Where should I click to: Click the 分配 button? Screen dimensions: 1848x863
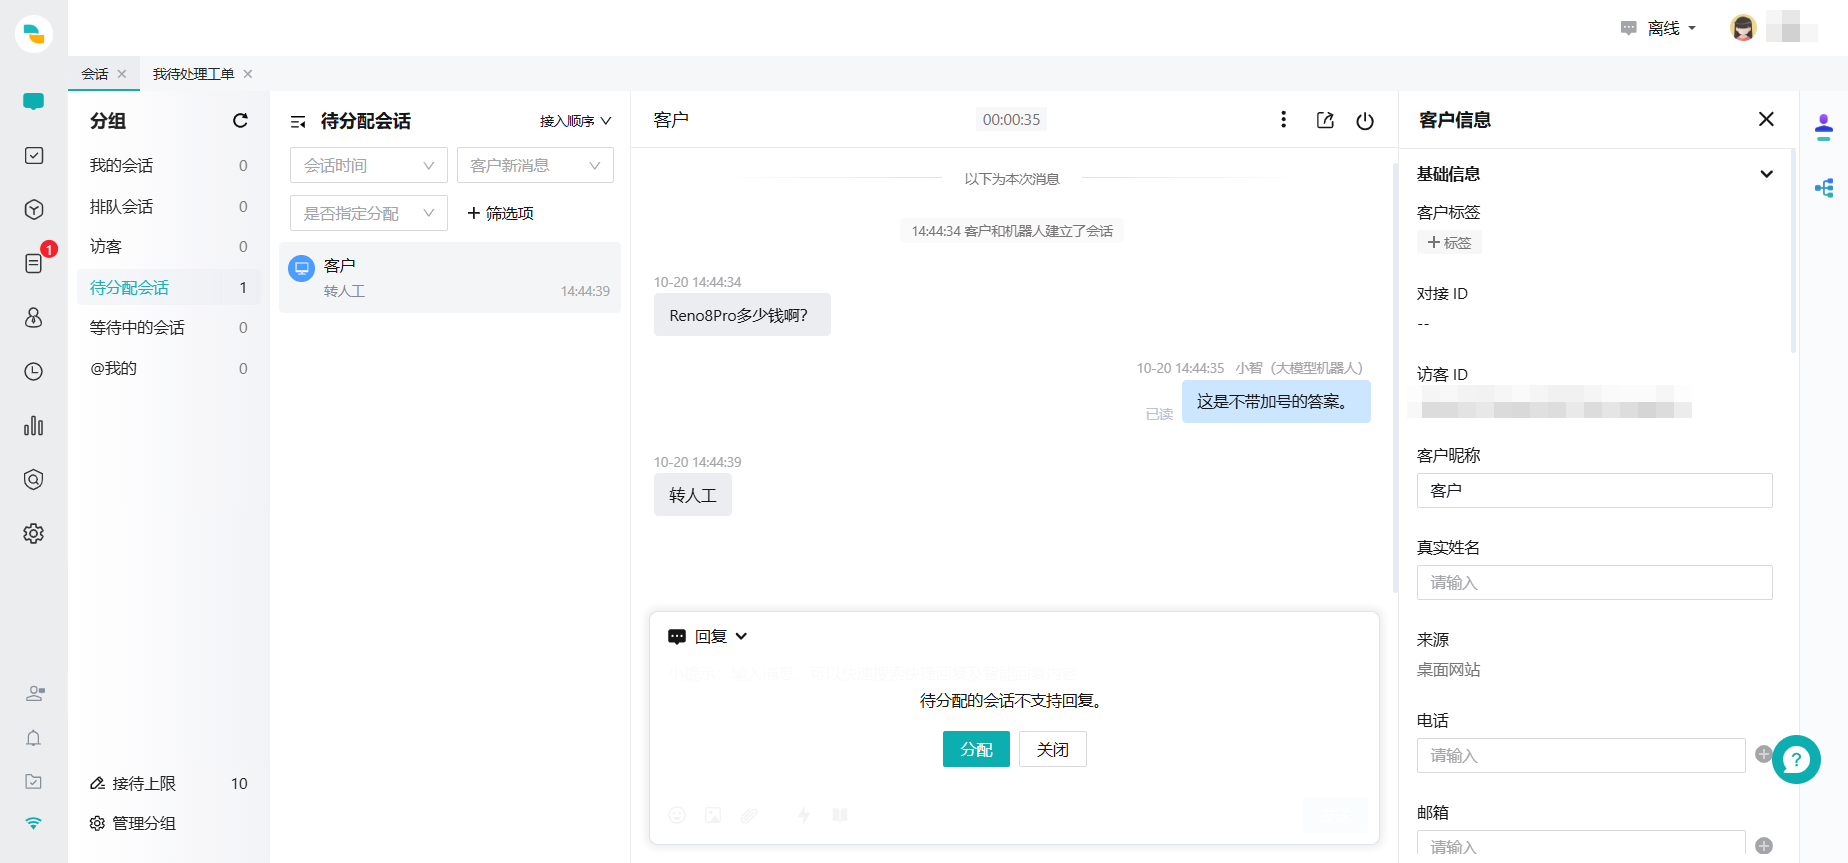[x=976, y=749]
